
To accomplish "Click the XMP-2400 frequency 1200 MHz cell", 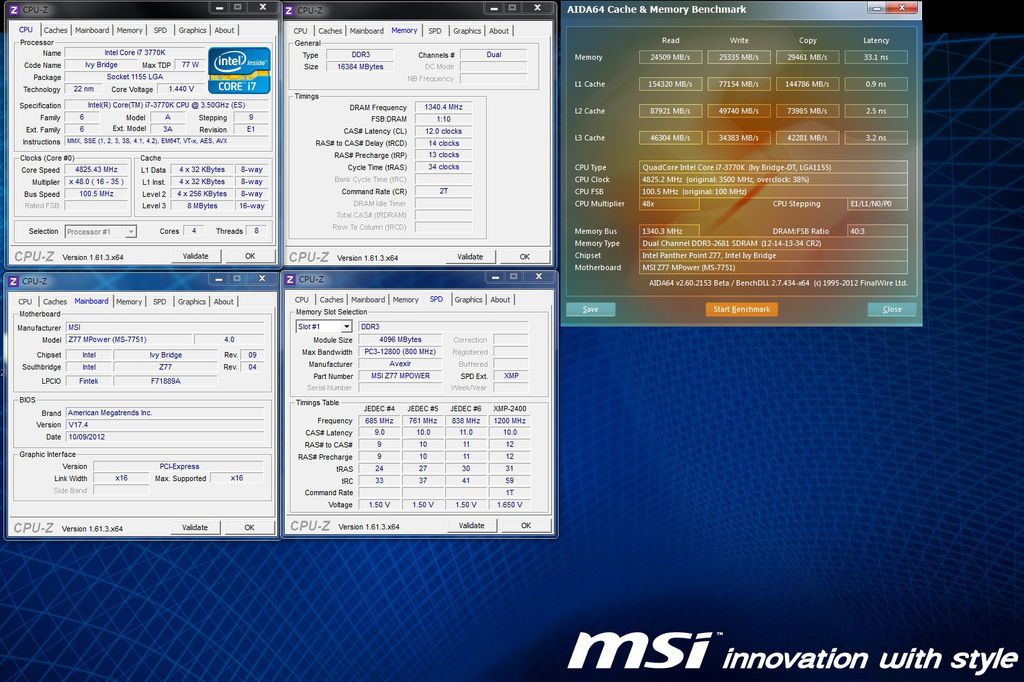I will [509, 421].
